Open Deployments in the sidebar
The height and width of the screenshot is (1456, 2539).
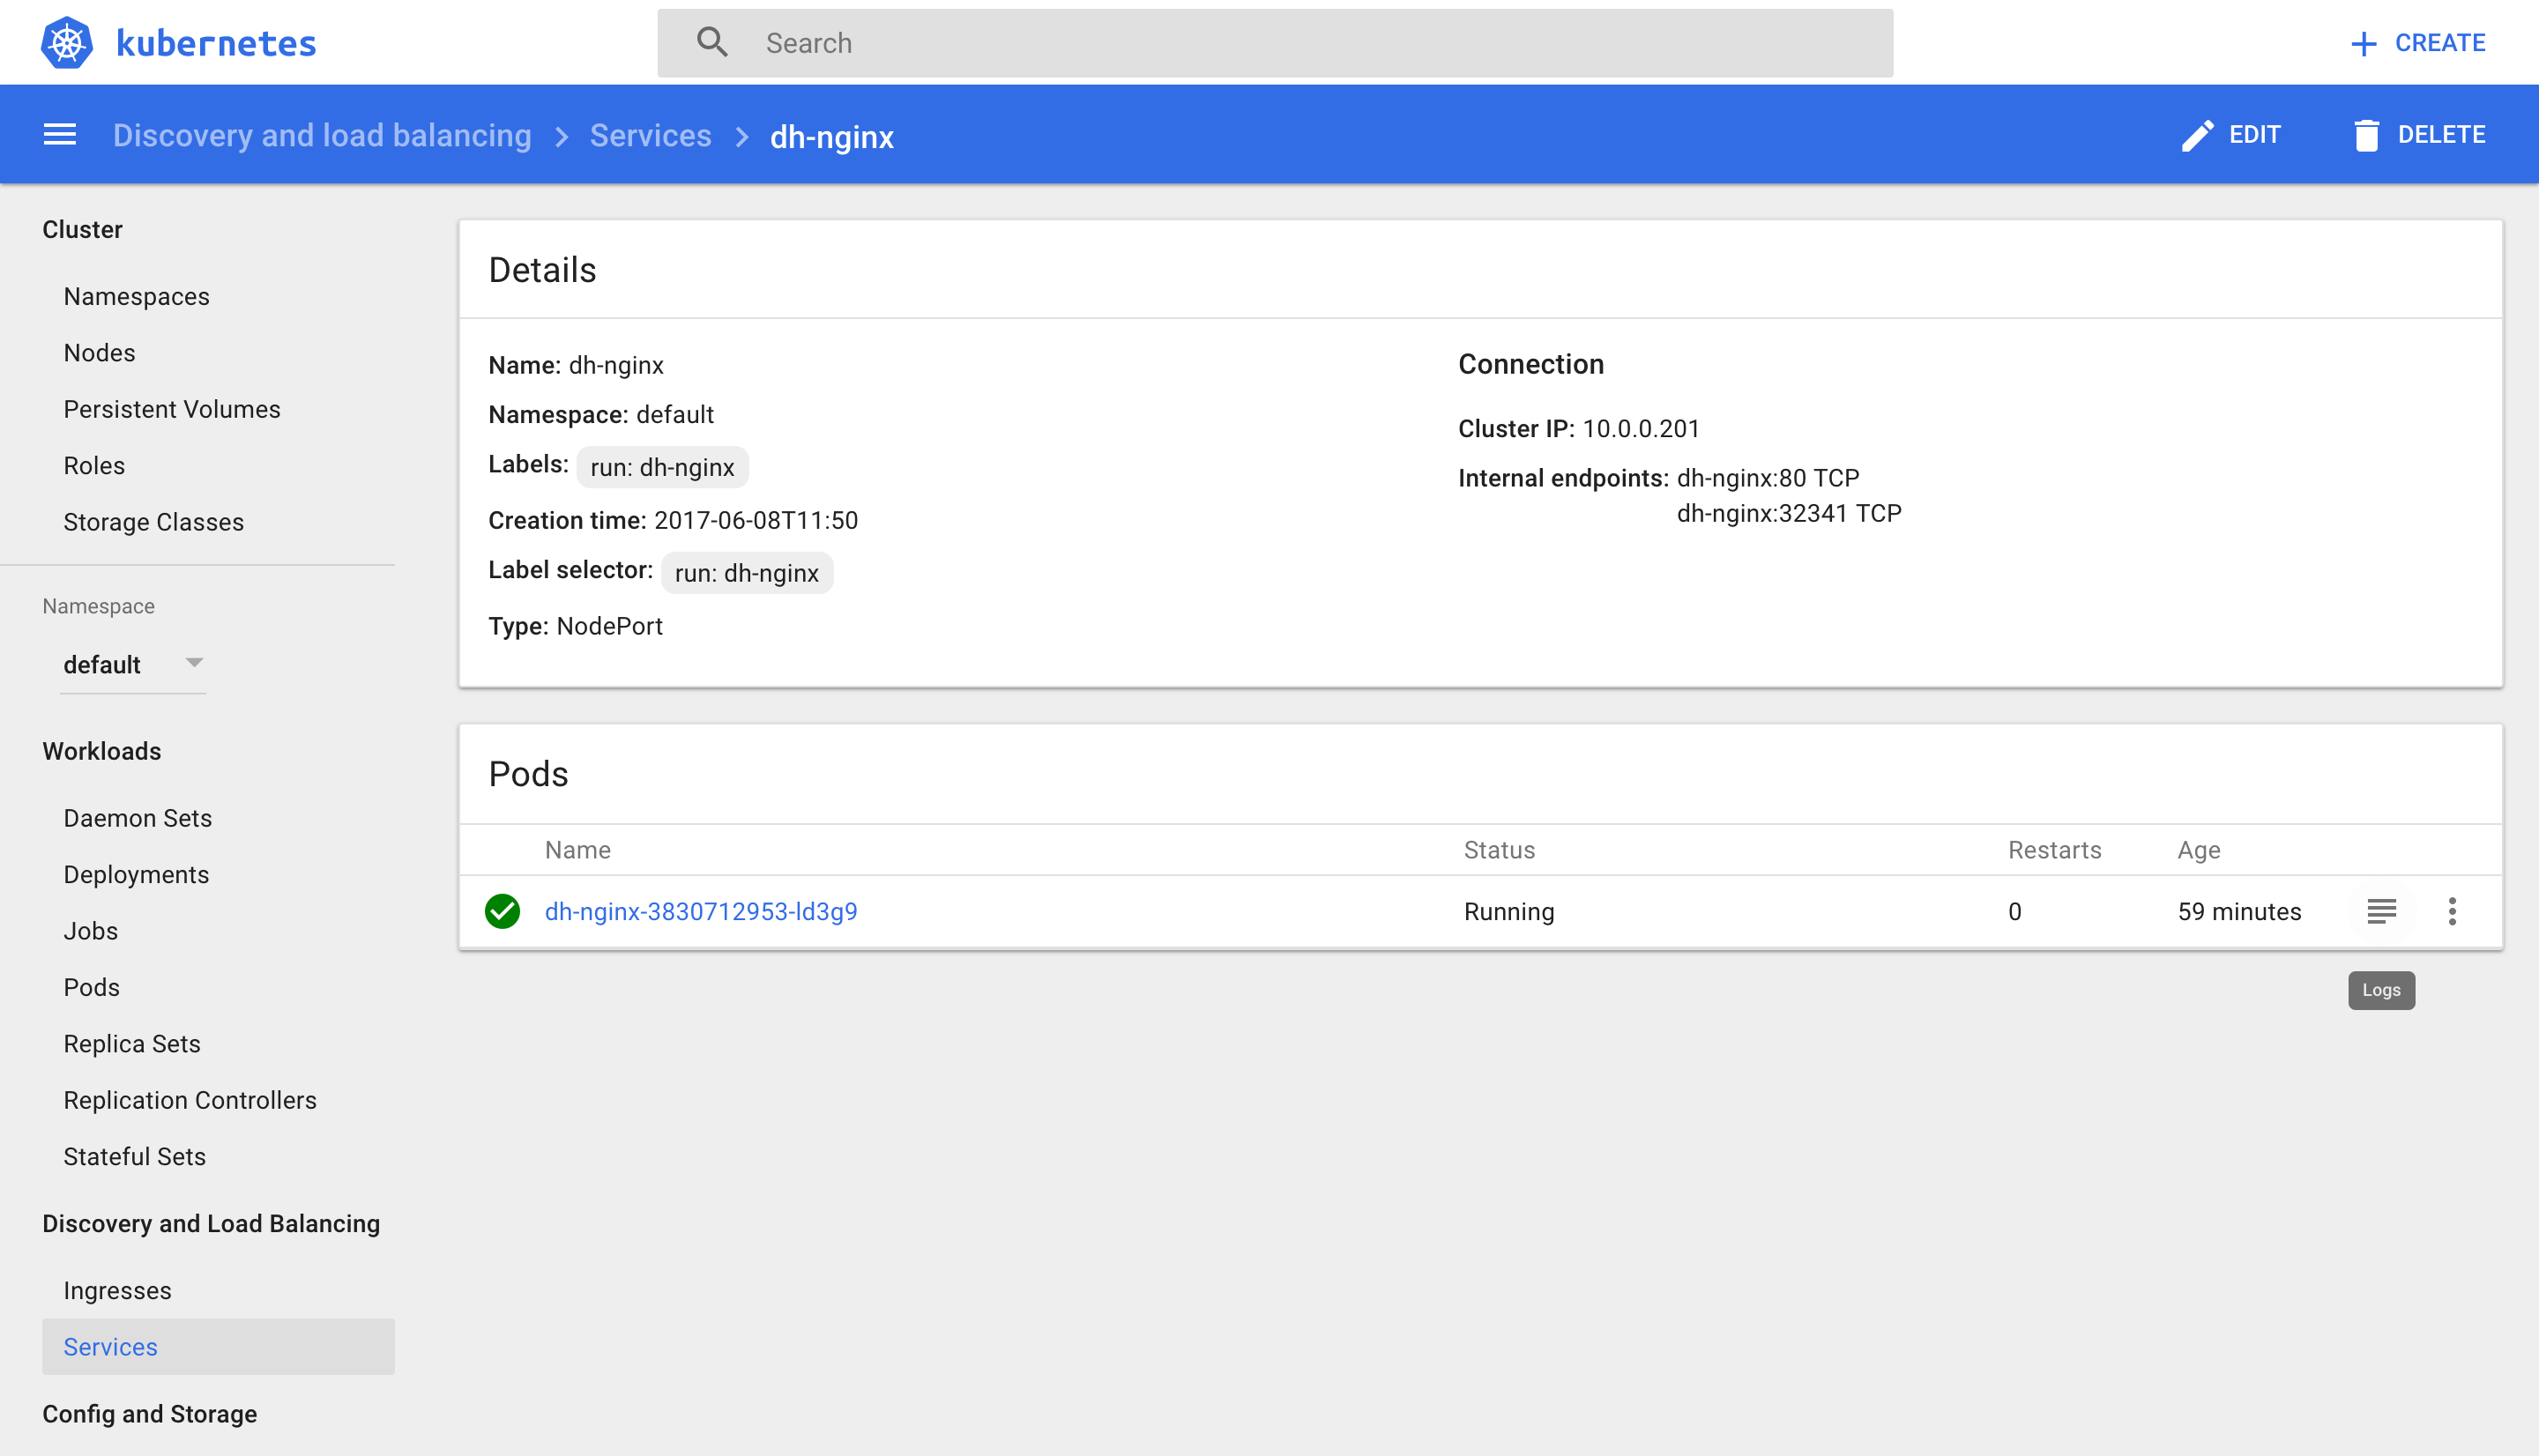136,874
